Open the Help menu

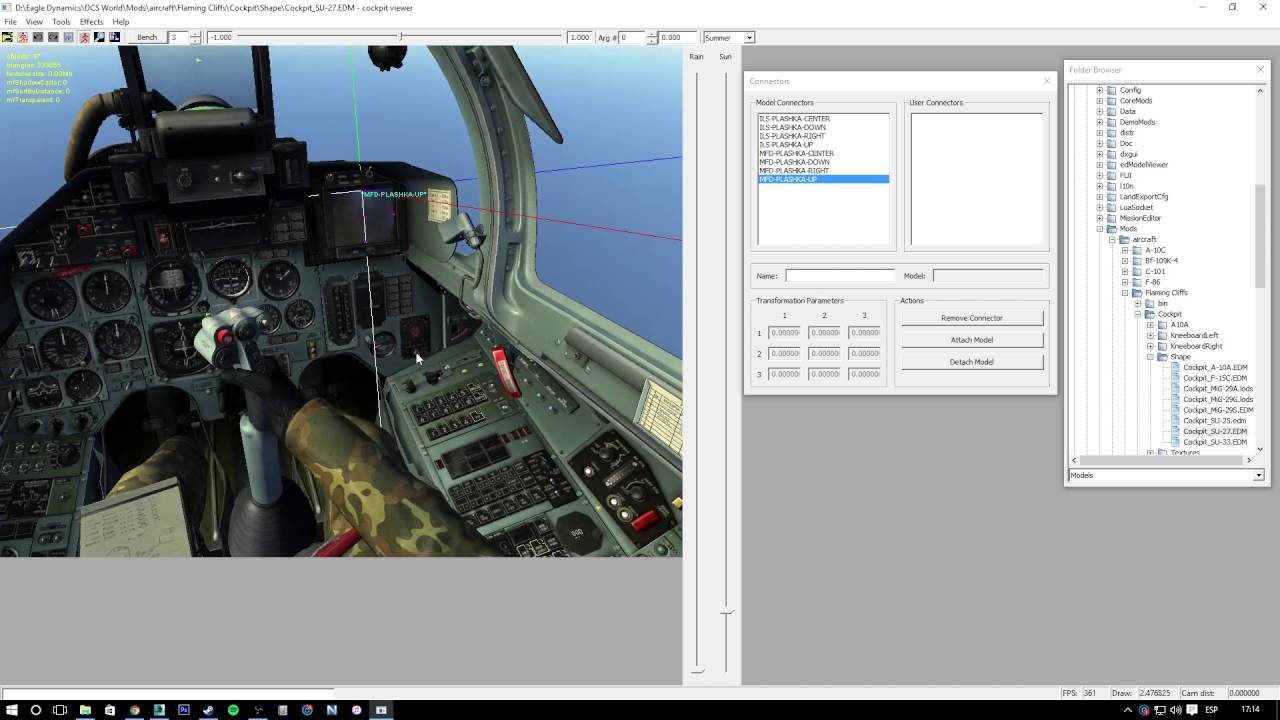121,21
